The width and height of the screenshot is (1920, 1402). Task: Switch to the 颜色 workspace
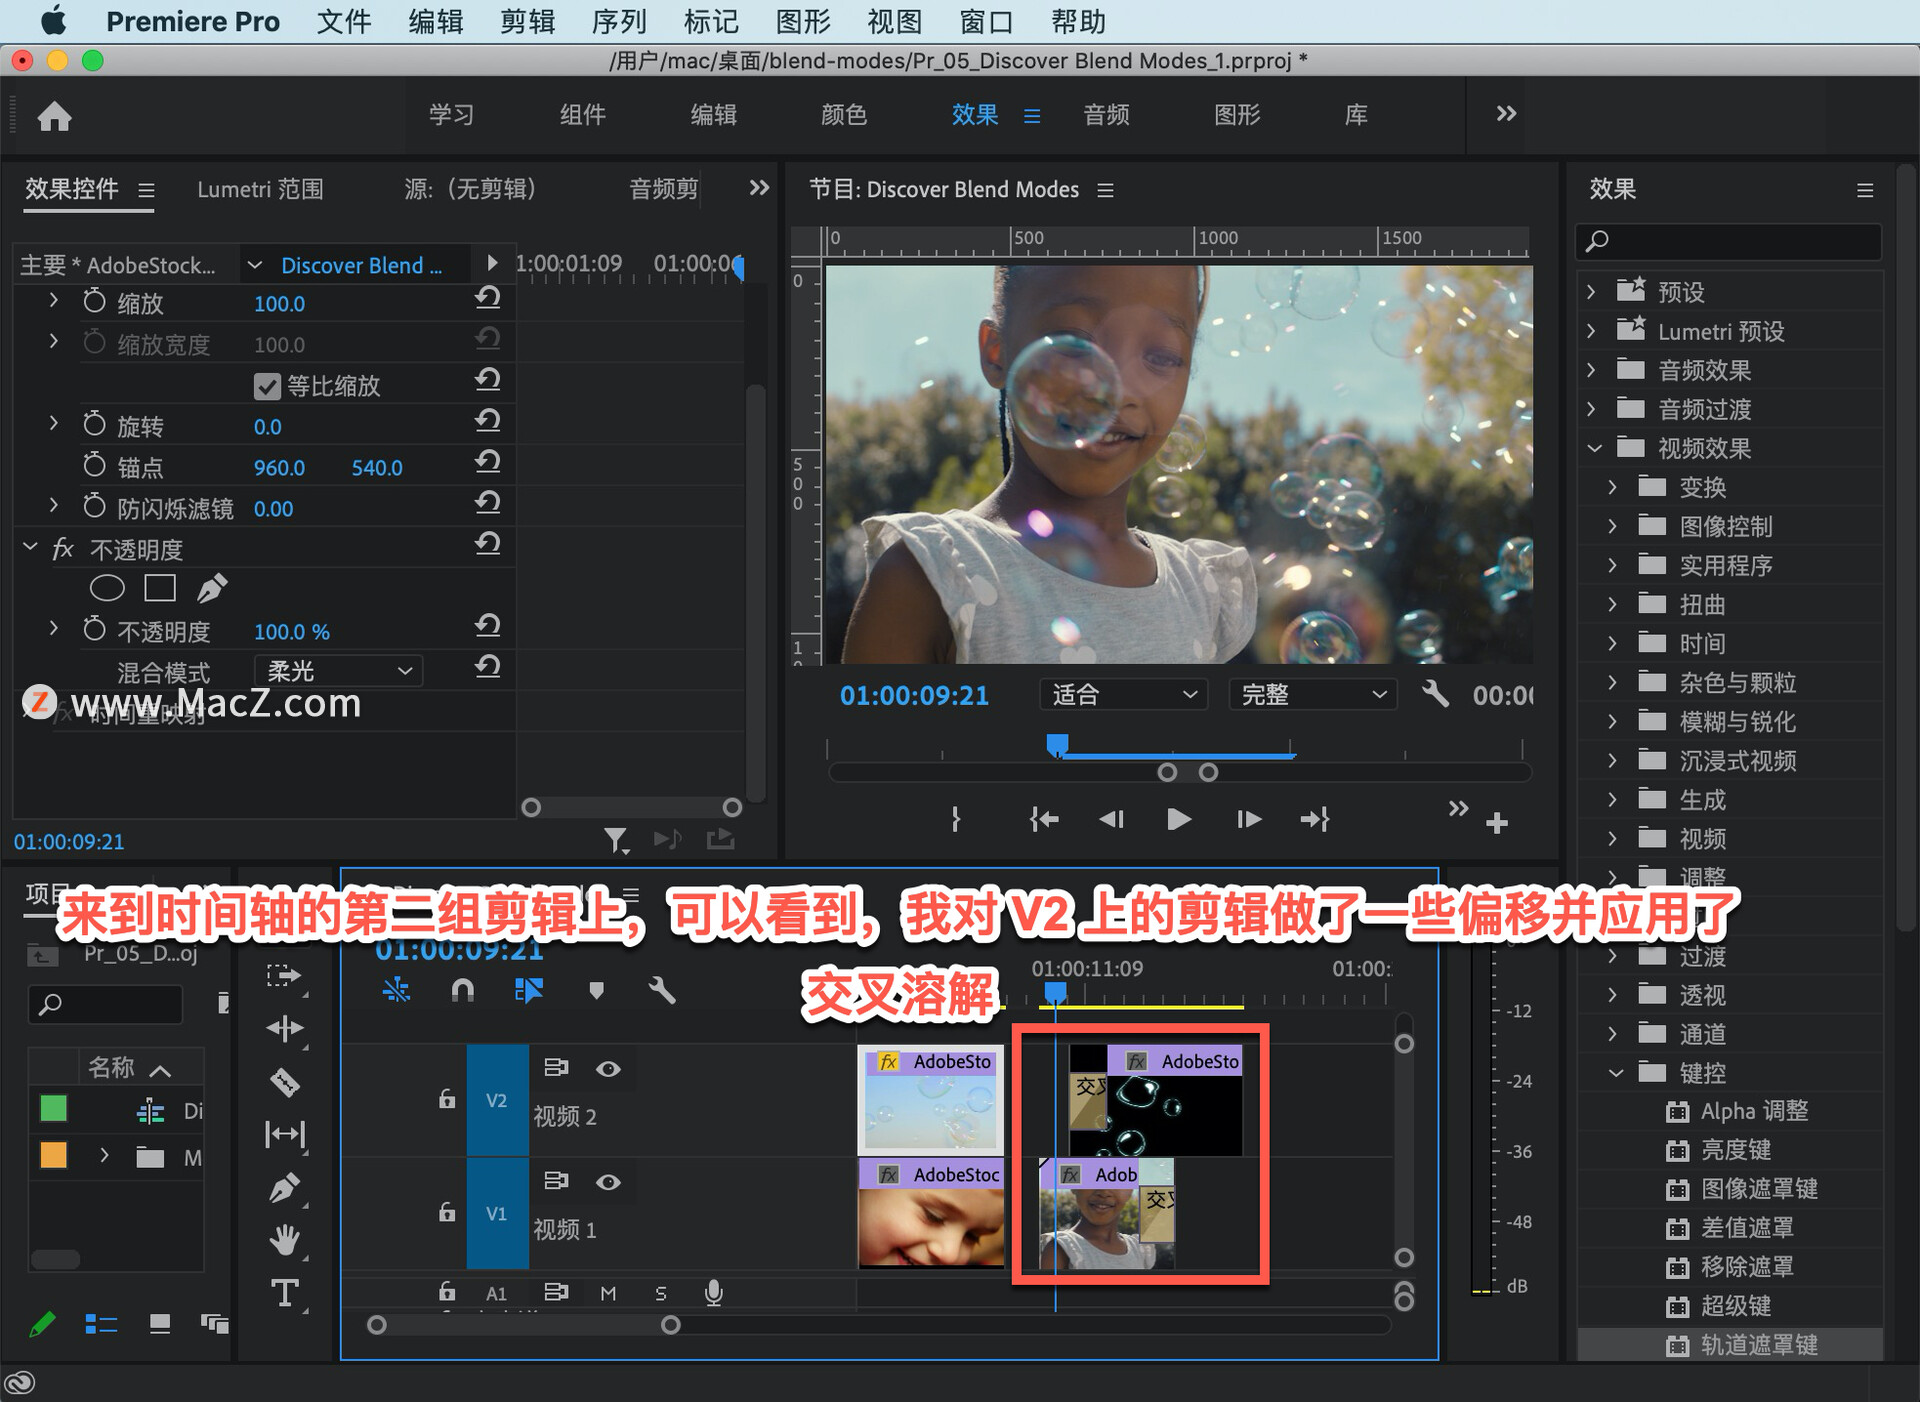point(844,115)
